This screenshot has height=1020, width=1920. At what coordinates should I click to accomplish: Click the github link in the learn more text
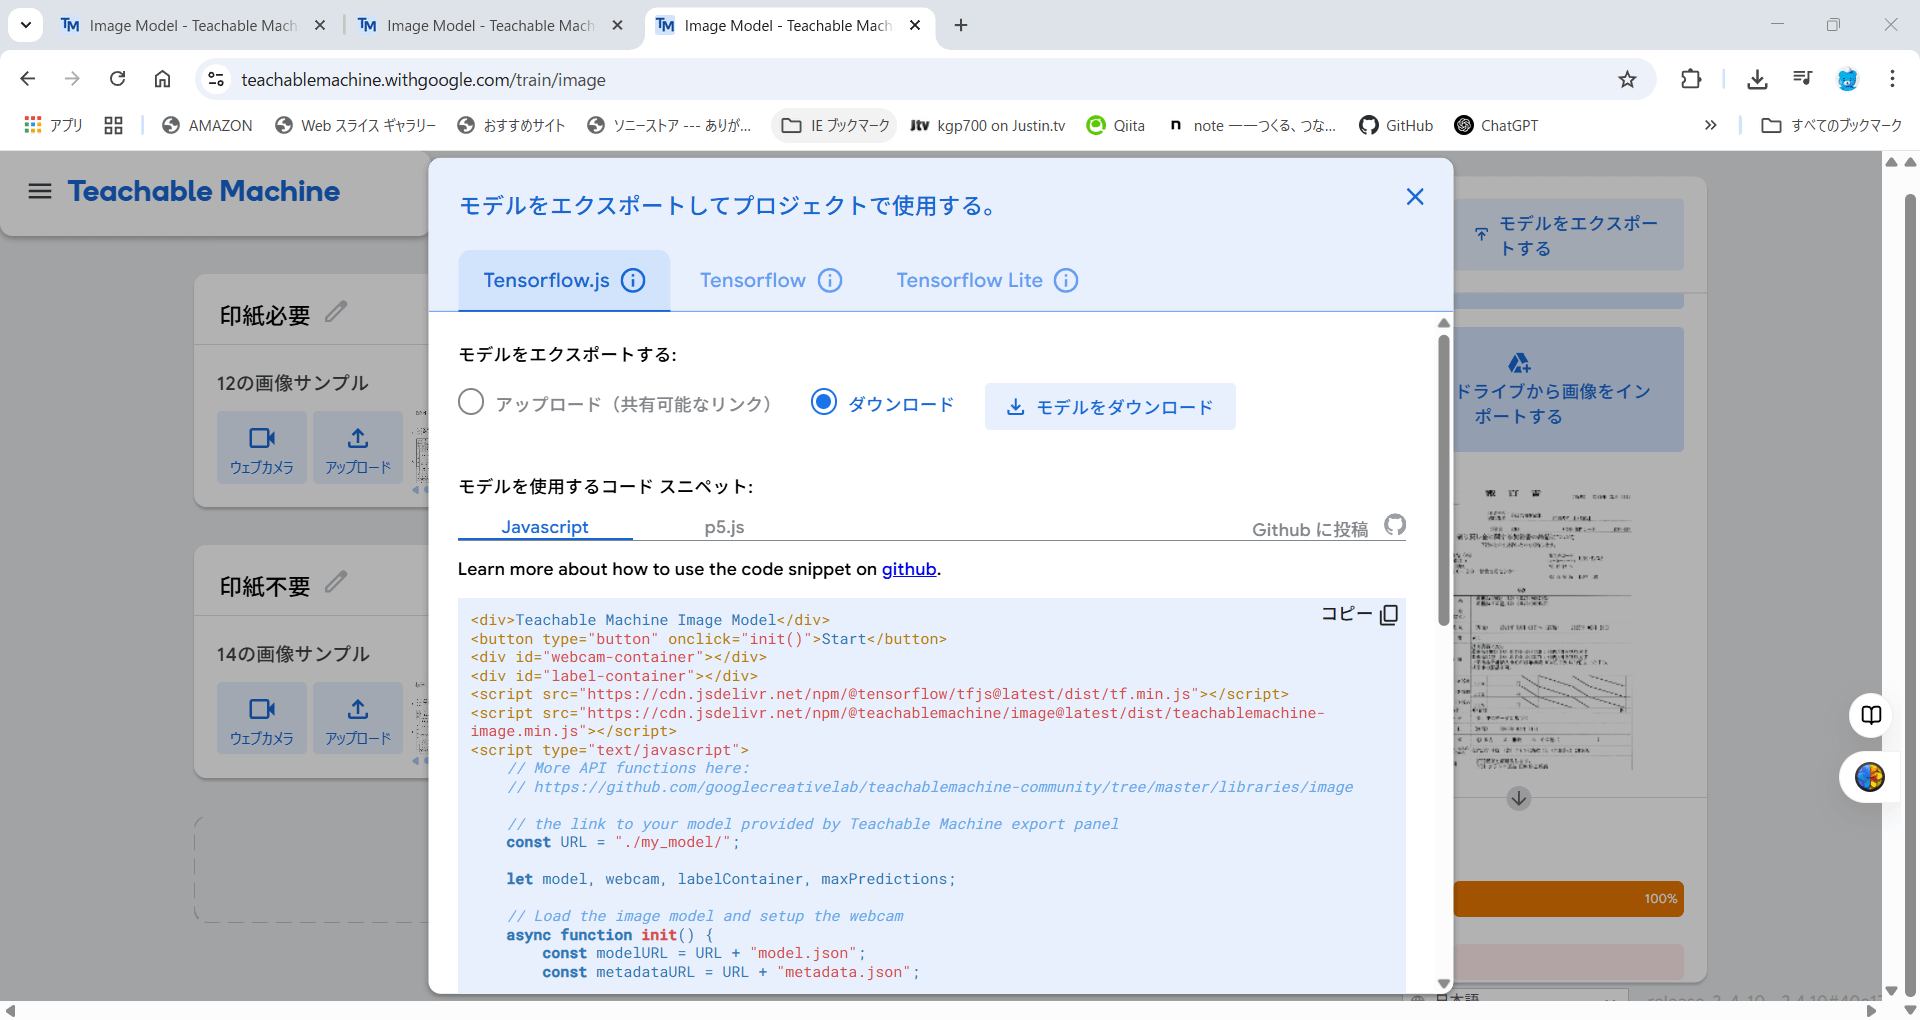(908, 569)
